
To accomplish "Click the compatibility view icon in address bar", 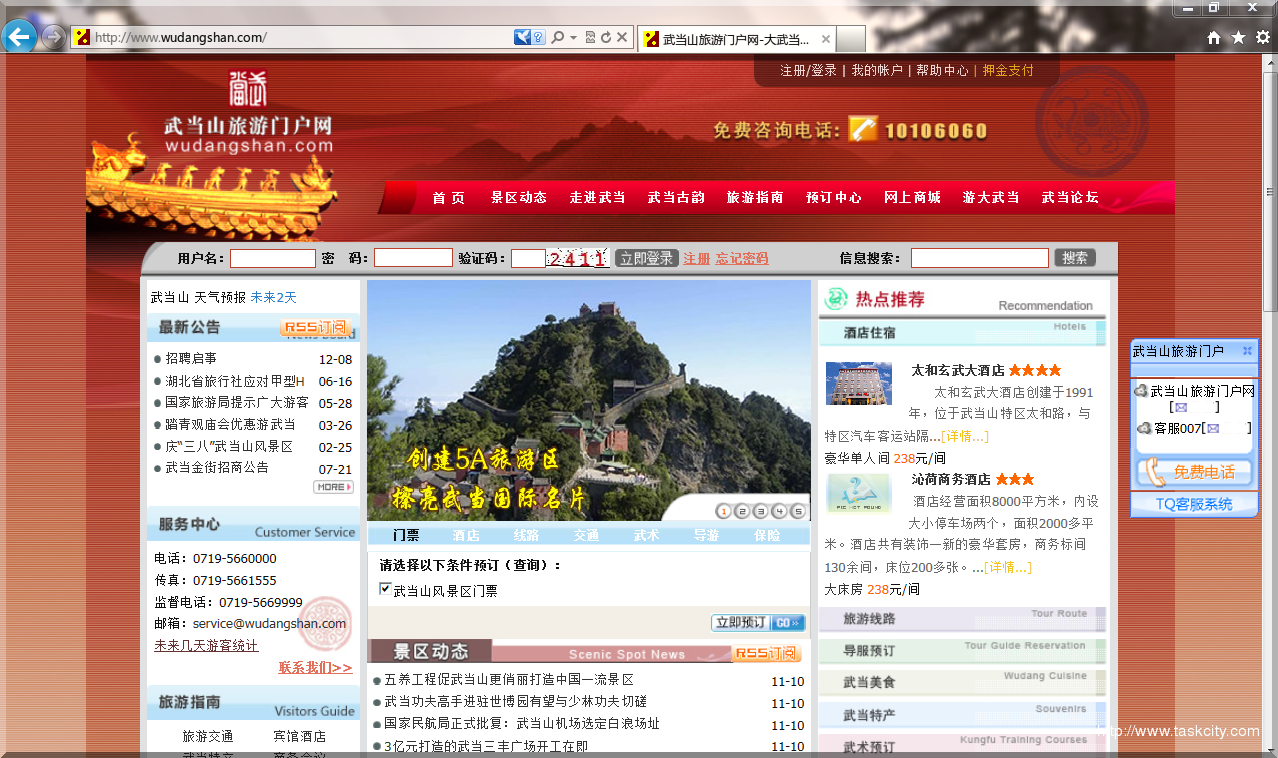I will 590,38.
